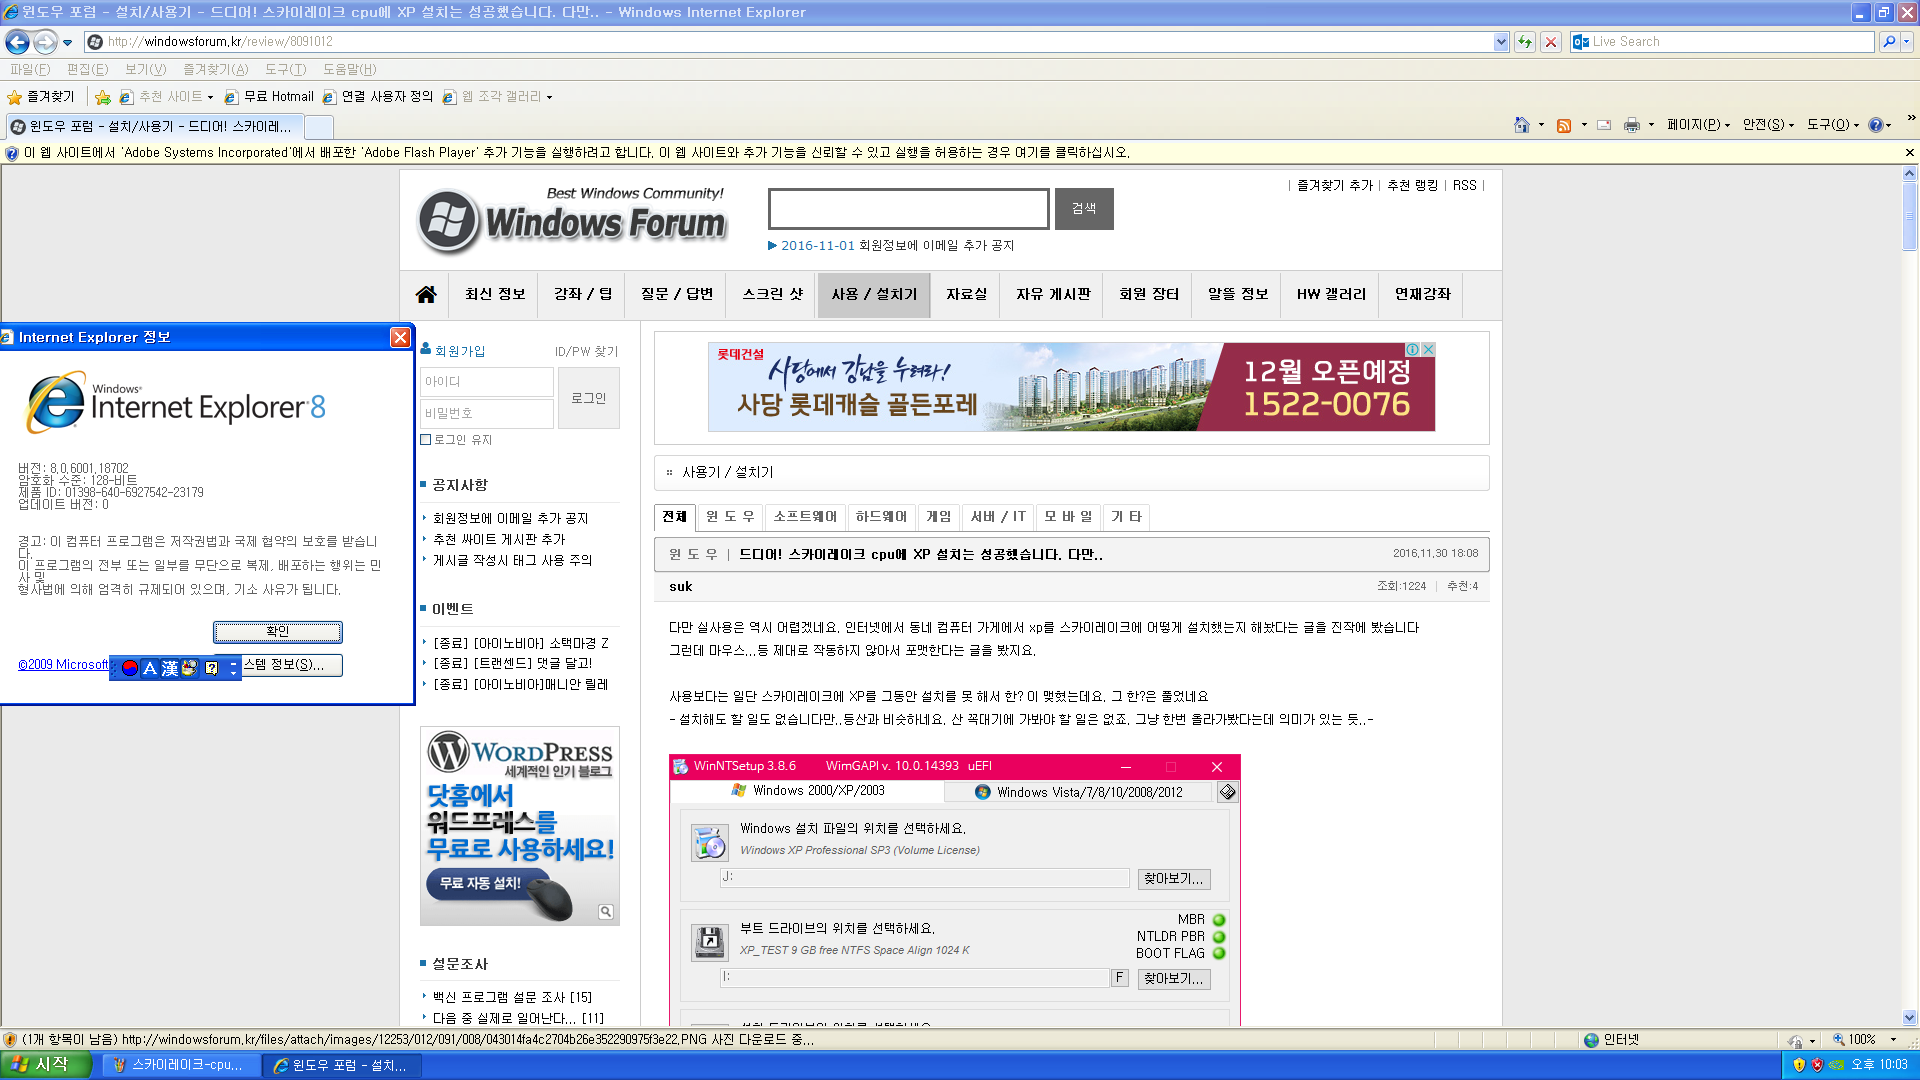Click the browse icon for boot drive location
Screen dimensions: 1920x1080
(1172, 977)
